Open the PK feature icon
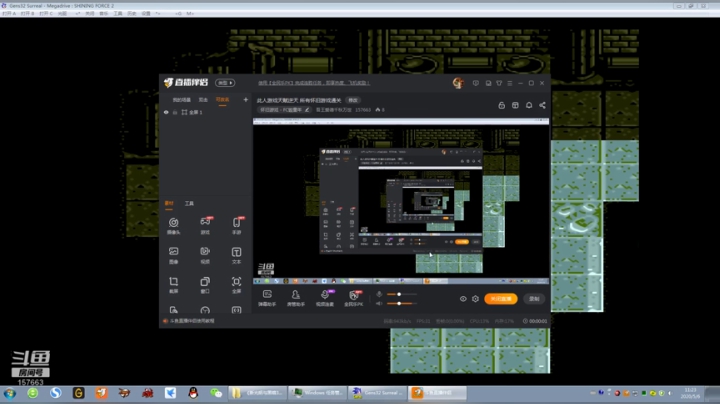720x404 pixels. [354, 297]
